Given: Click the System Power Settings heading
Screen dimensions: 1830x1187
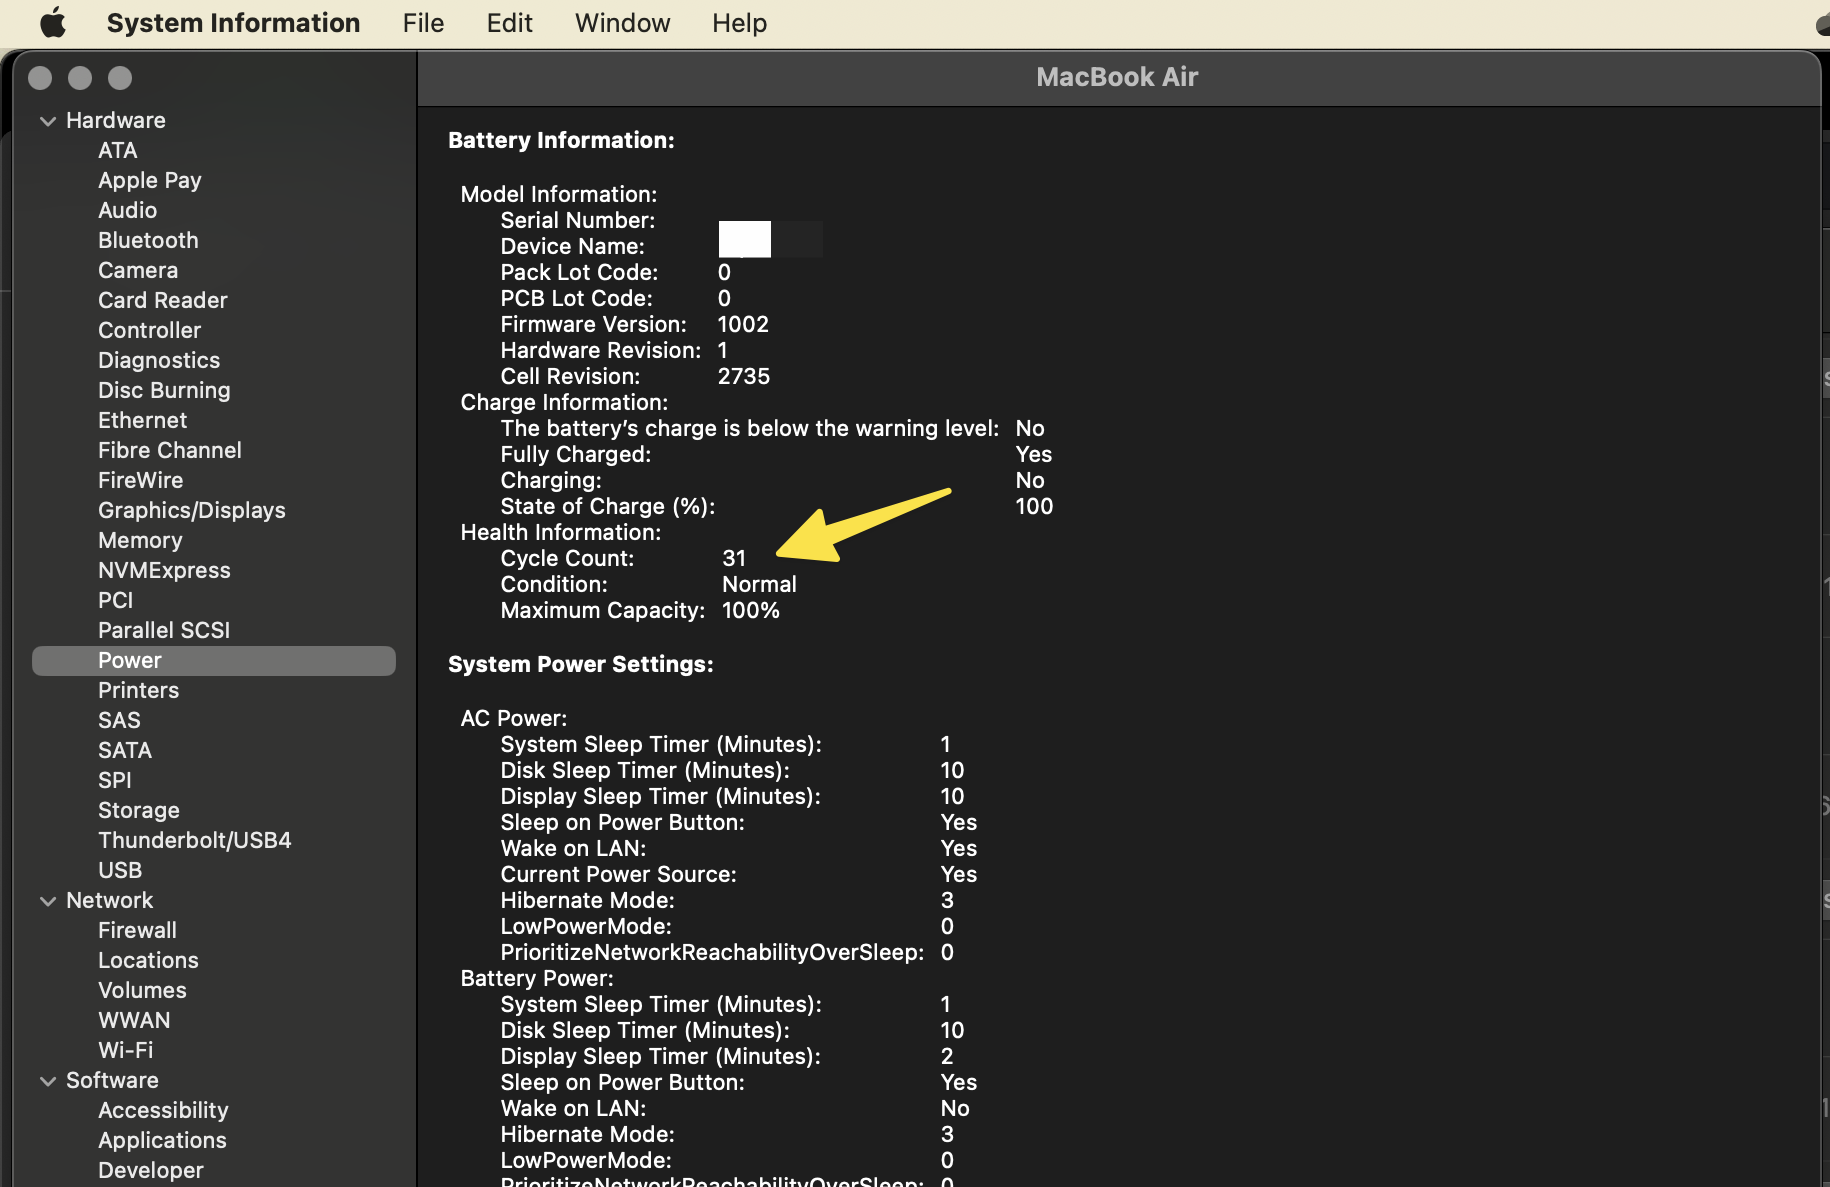Looking at the screenshot, I should (581, 664).
